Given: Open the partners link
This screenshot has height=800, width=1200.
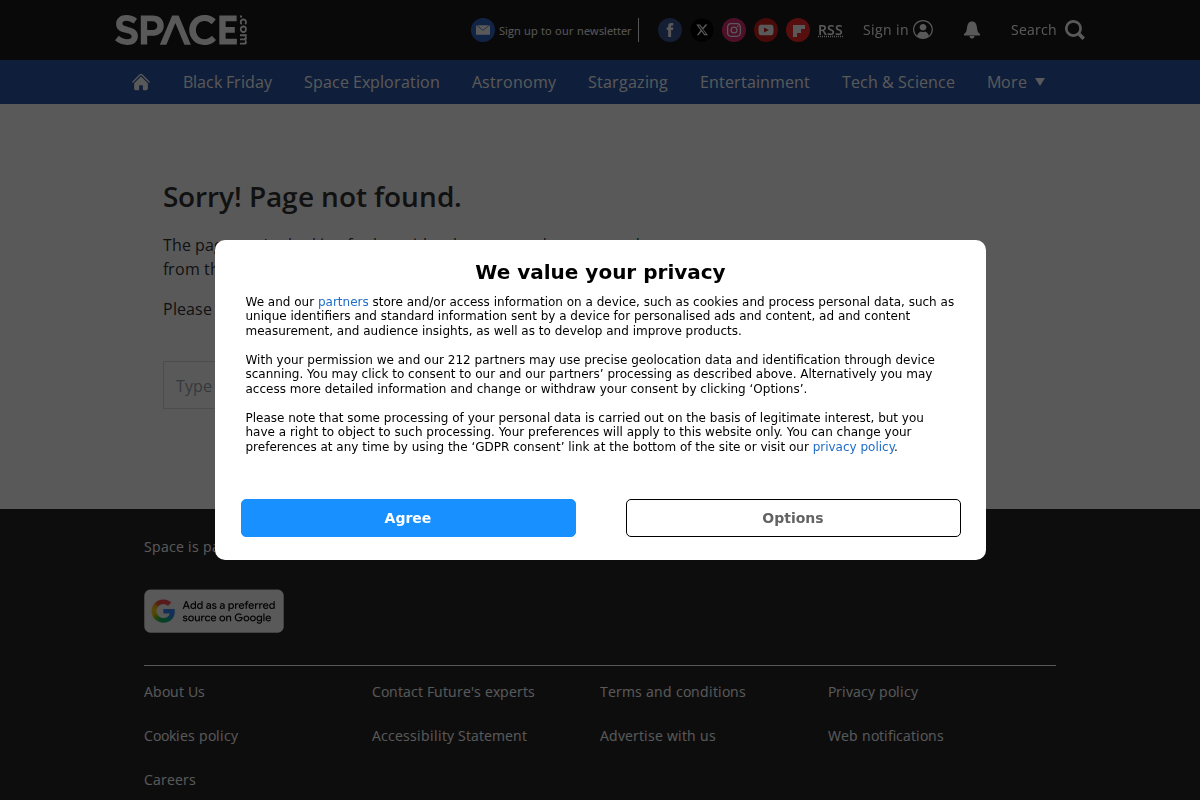Looking at the screenshot, I should coord(343,301).
